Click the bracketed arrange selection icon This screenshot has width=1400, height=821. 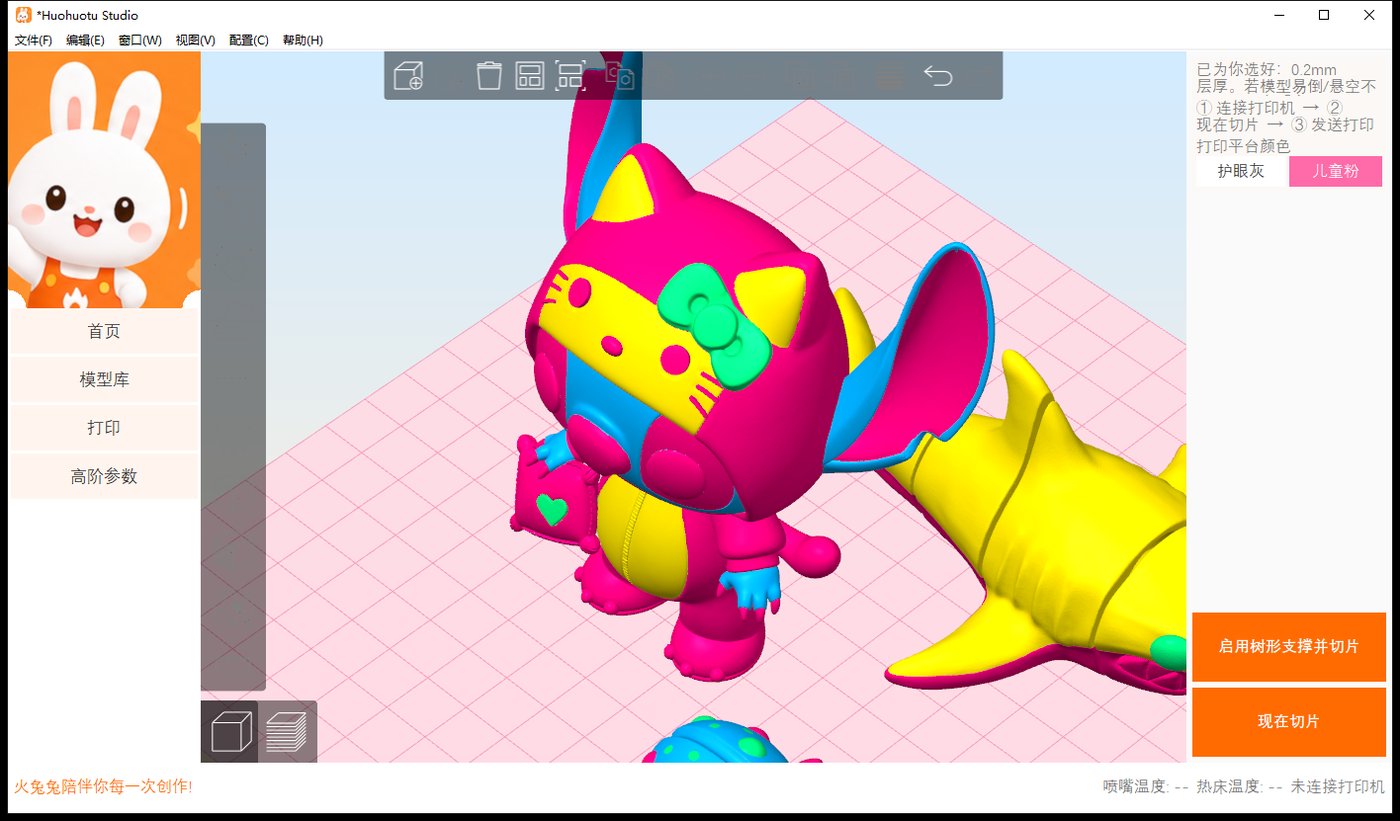pos(570,75)
